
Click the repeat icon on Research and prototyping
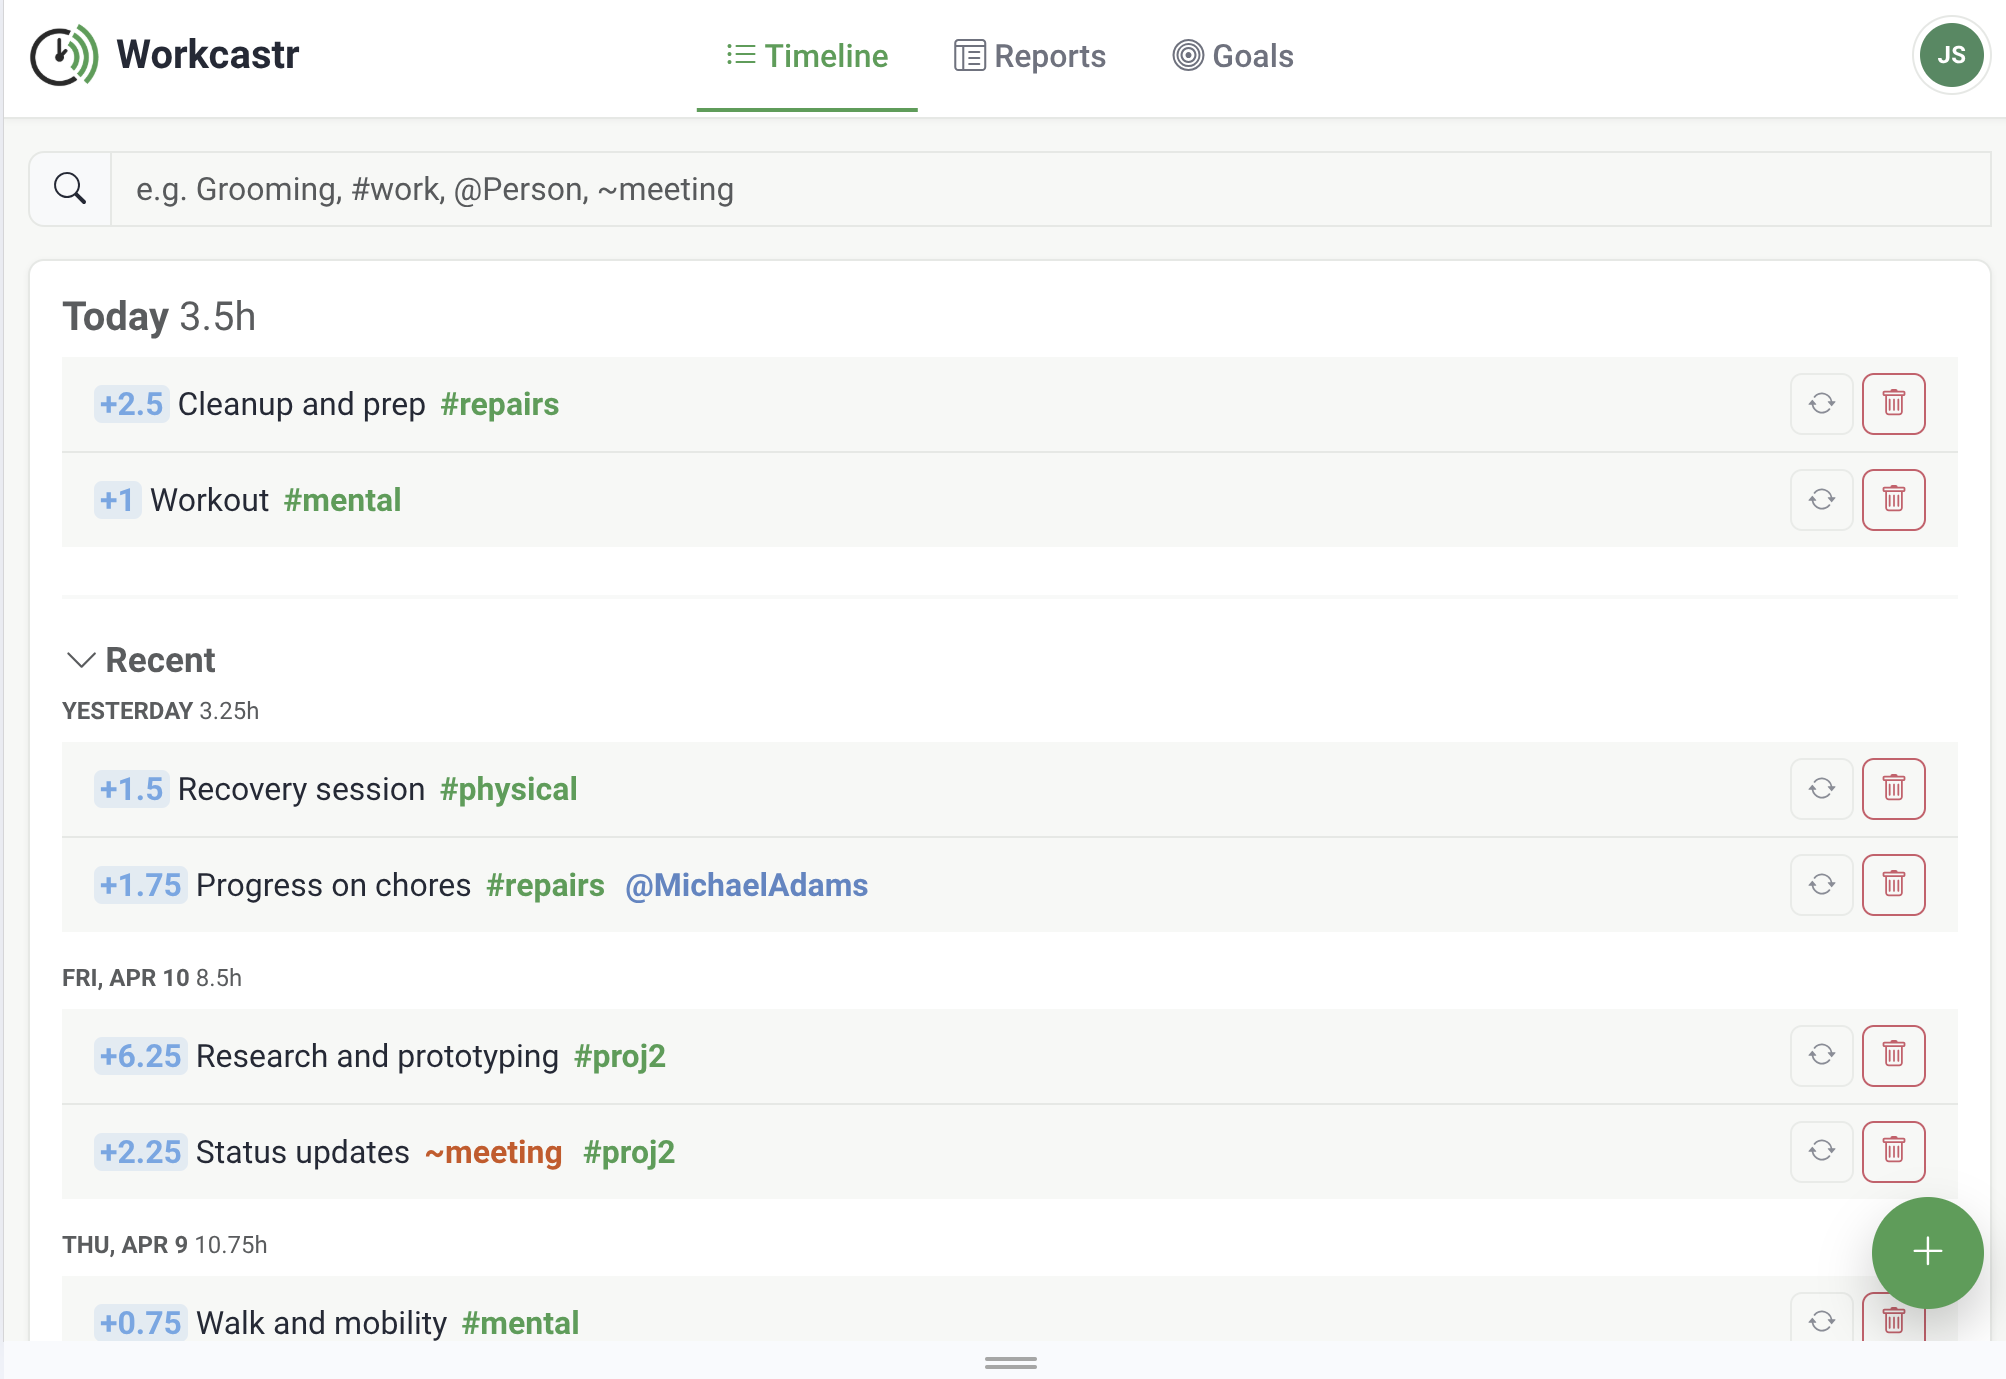tap(1821, 1056)
